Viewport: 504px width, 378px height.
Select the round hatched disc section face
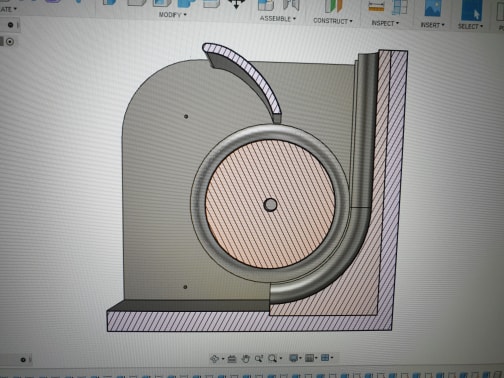click(x=270, y=204)
